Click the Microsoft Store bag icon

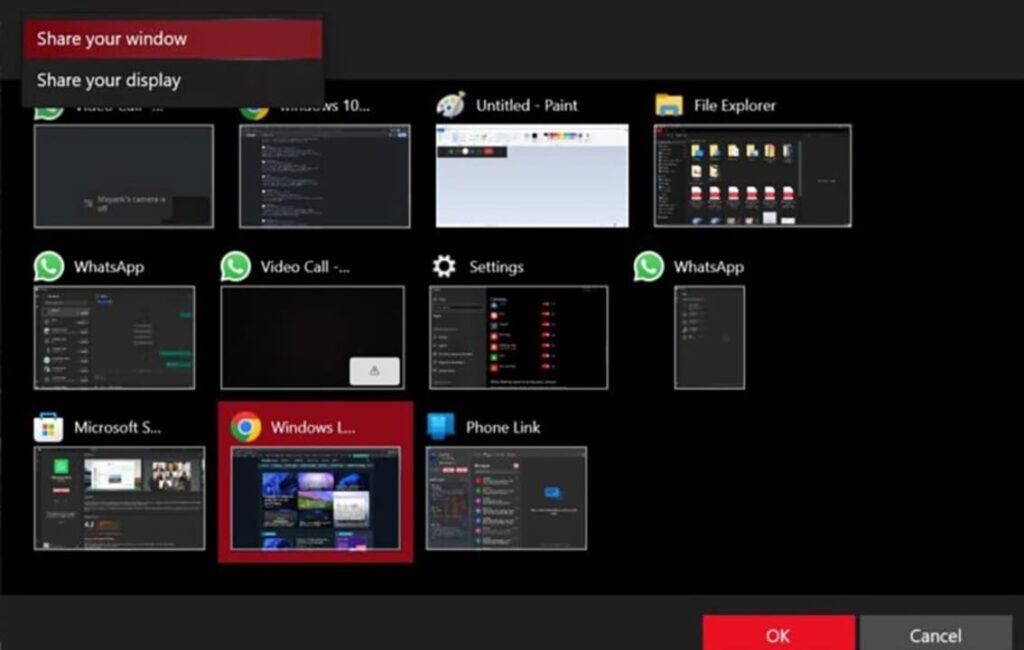[x=48, y=428]
